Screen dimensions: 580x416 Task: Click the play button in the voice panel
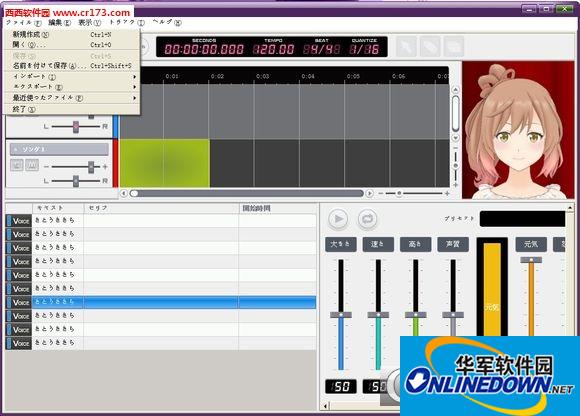[x=338, y=219]
